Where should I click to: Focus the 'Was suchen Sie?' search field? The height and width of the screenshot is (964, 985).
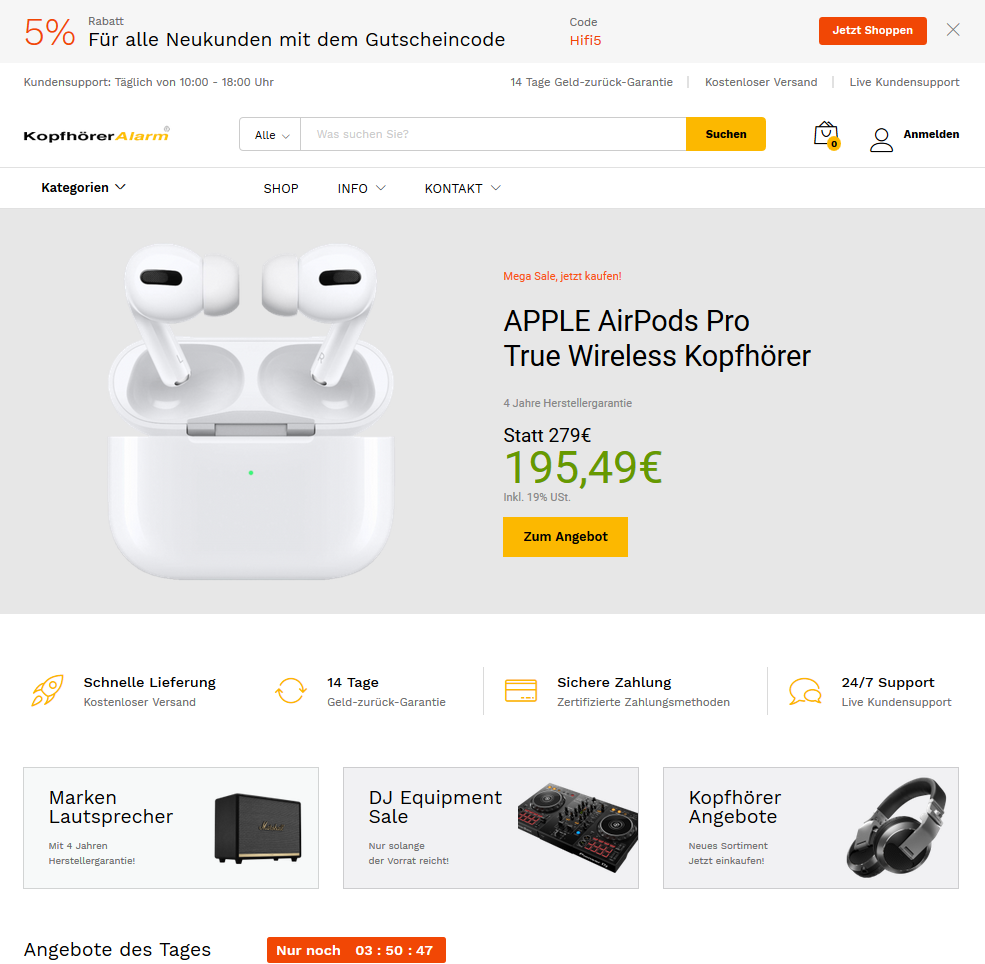(x=493, y=134)
